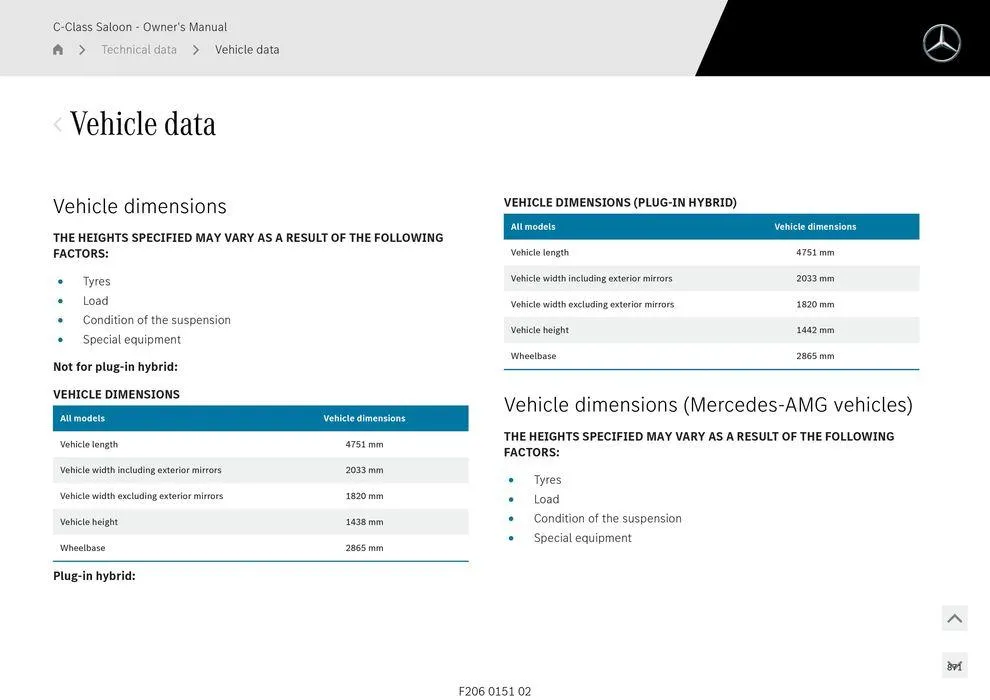Click the small icon button below the scroll-to-top arrow
The image size is (990, 700).
(x=954, y=666)
